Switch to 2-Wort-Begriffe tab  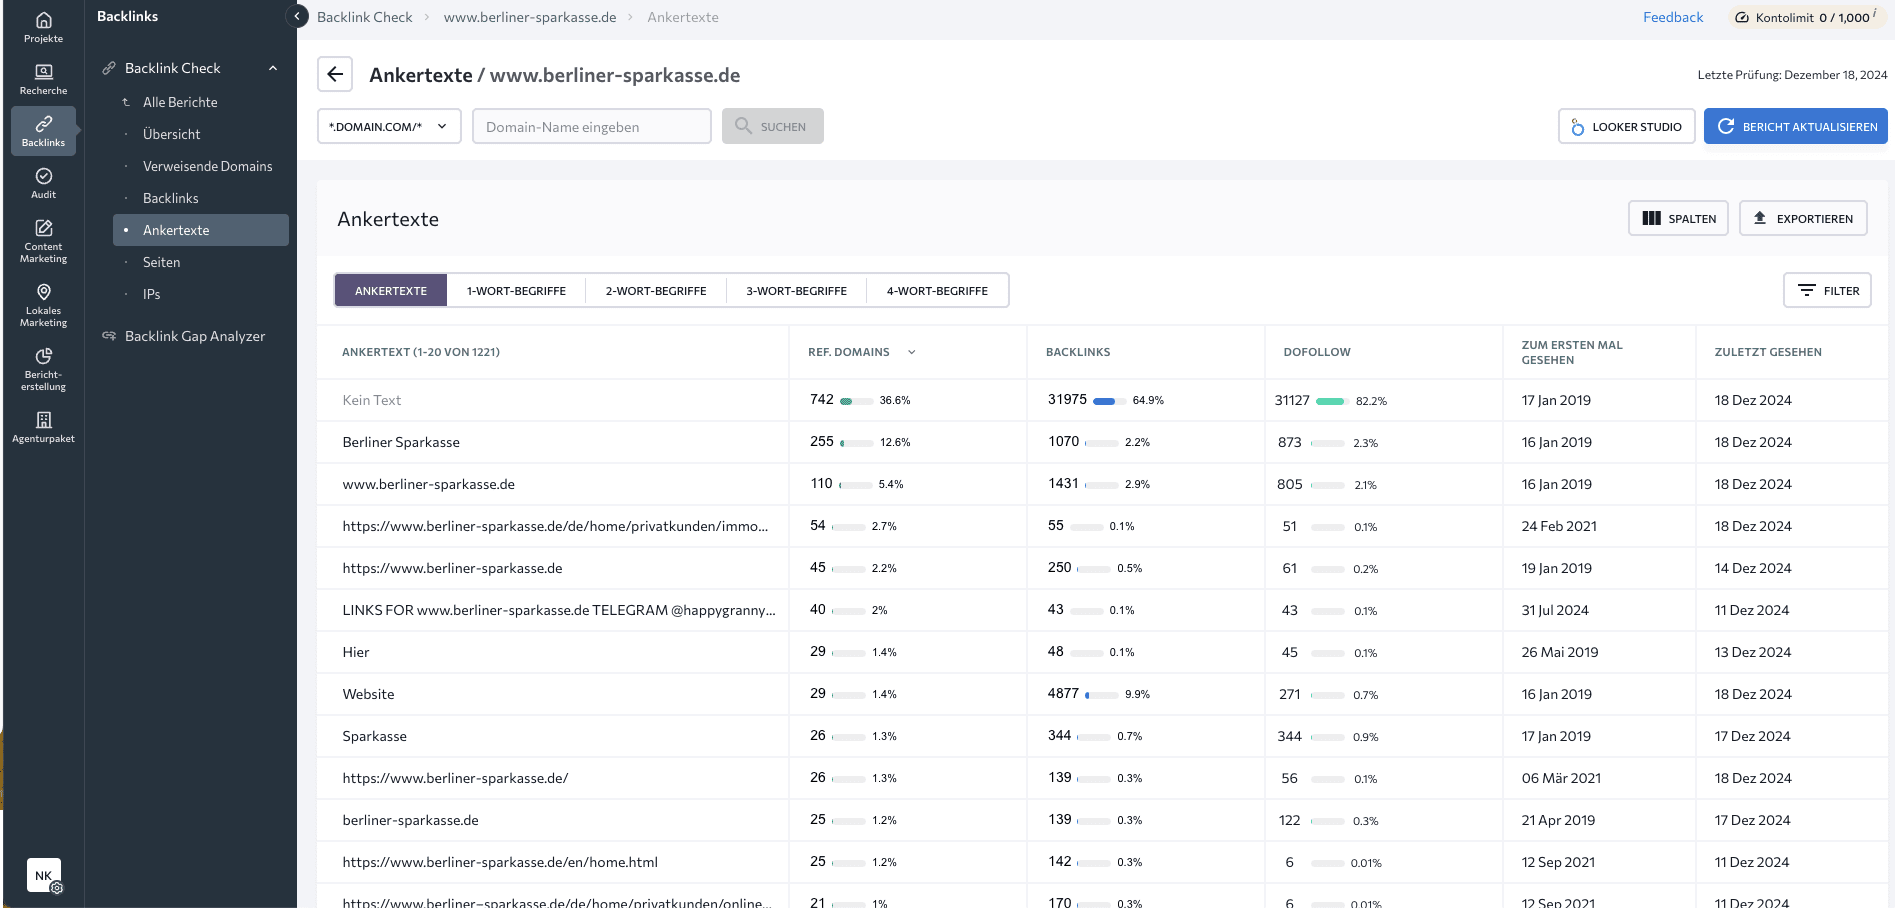[x=656, y=291]
